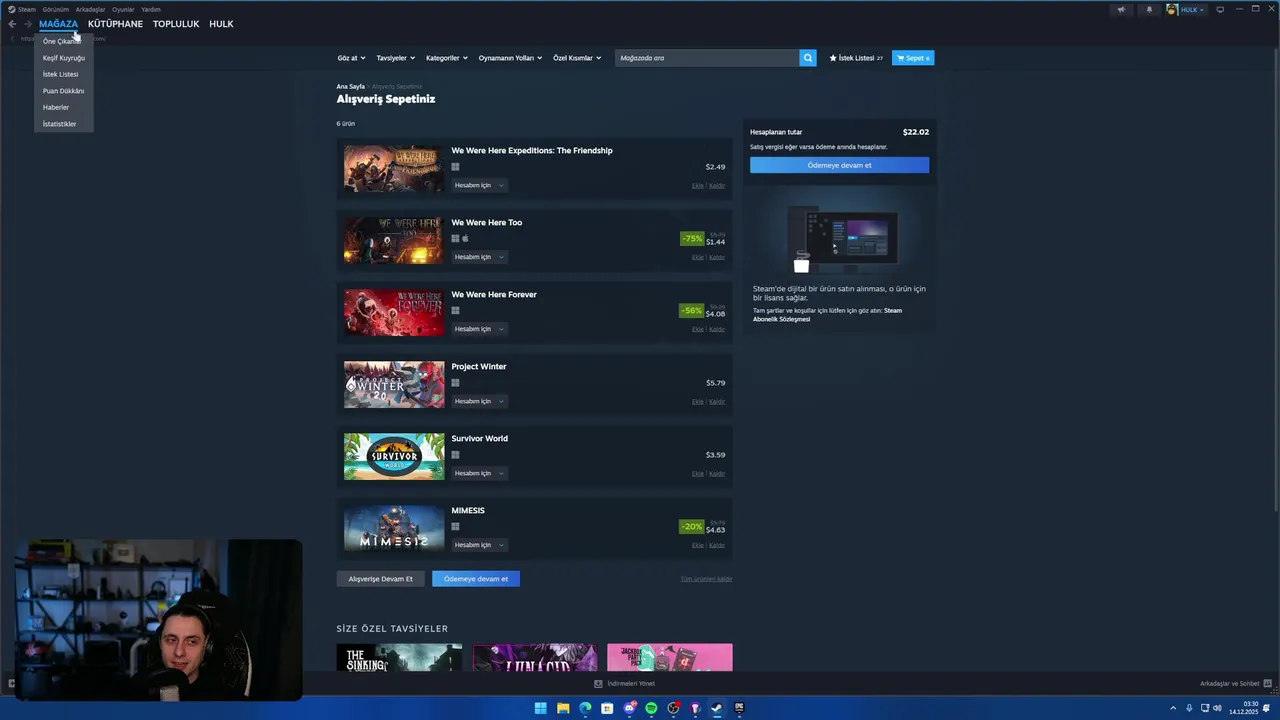Click Ekle for Survivor World
Image resolution: width=1280 pixels, height=720 pixels.
click(x=698, y=474)
